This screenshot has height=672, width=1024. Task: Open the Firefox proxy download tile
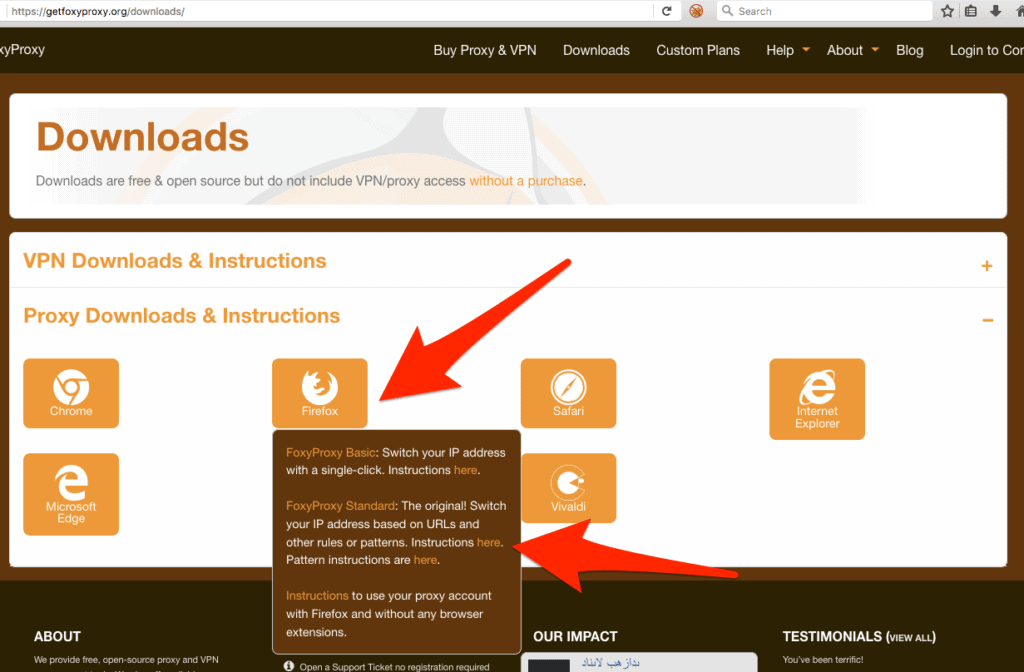pyautogui.click(x=320, y=393)
